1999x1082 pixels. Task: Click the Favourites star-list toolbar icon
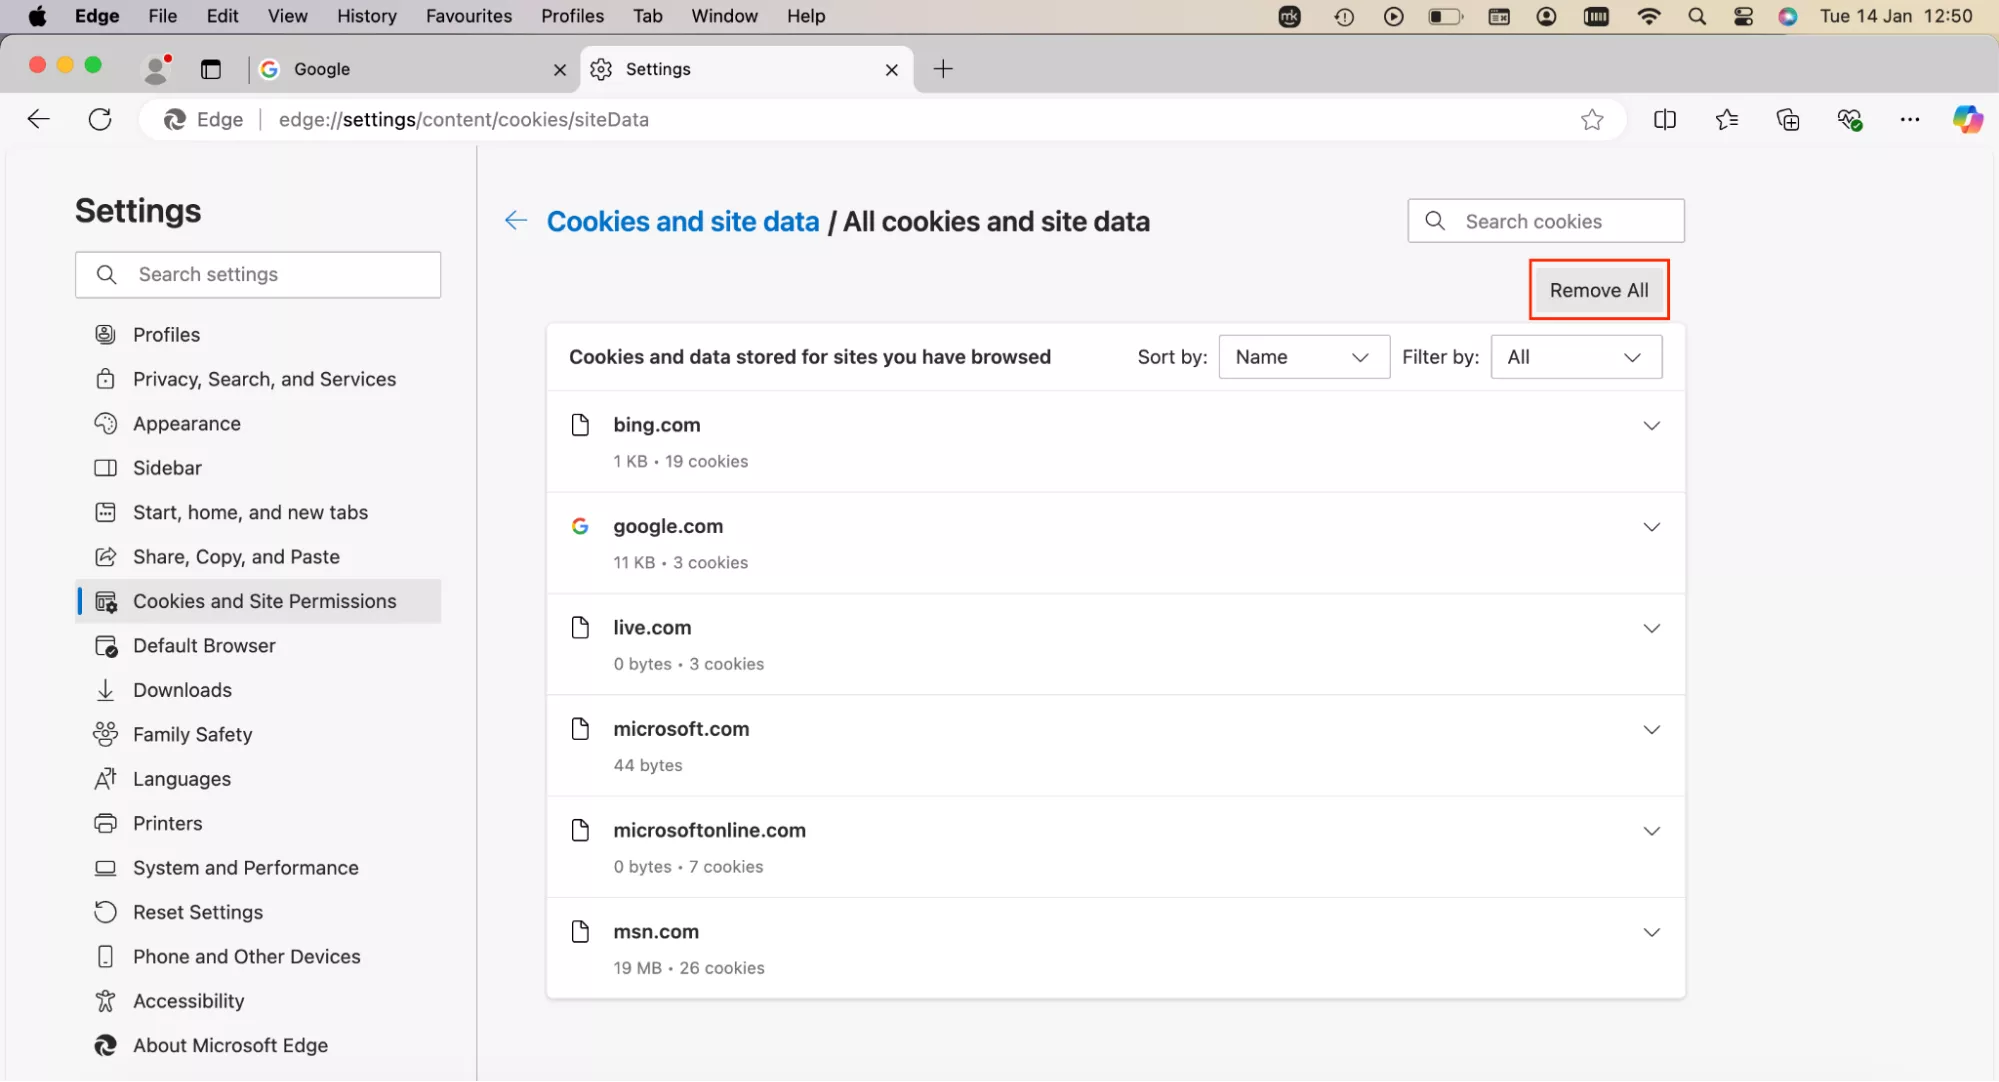coord(1726,120)
